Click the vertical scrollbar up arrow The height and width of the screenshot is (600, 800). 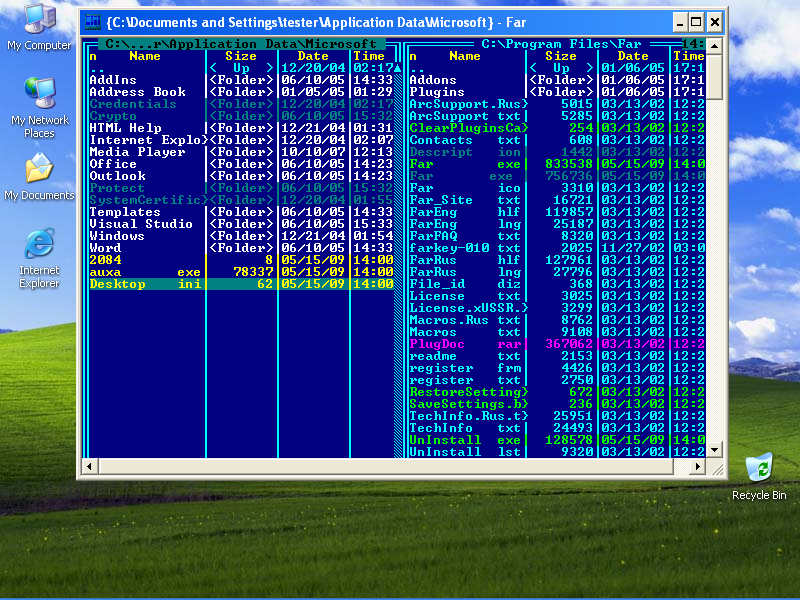click(x=714, y=46)
